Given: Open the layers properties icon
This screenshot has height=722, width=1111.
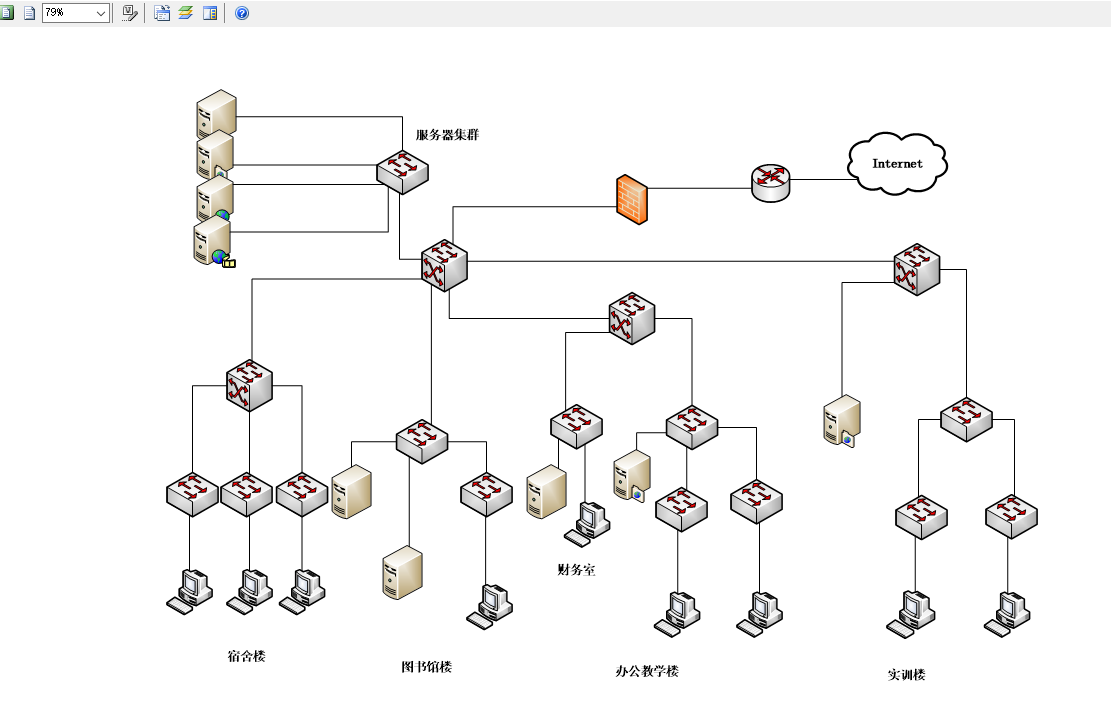Looking at the screenshot, I should click(x=186, y=13).
